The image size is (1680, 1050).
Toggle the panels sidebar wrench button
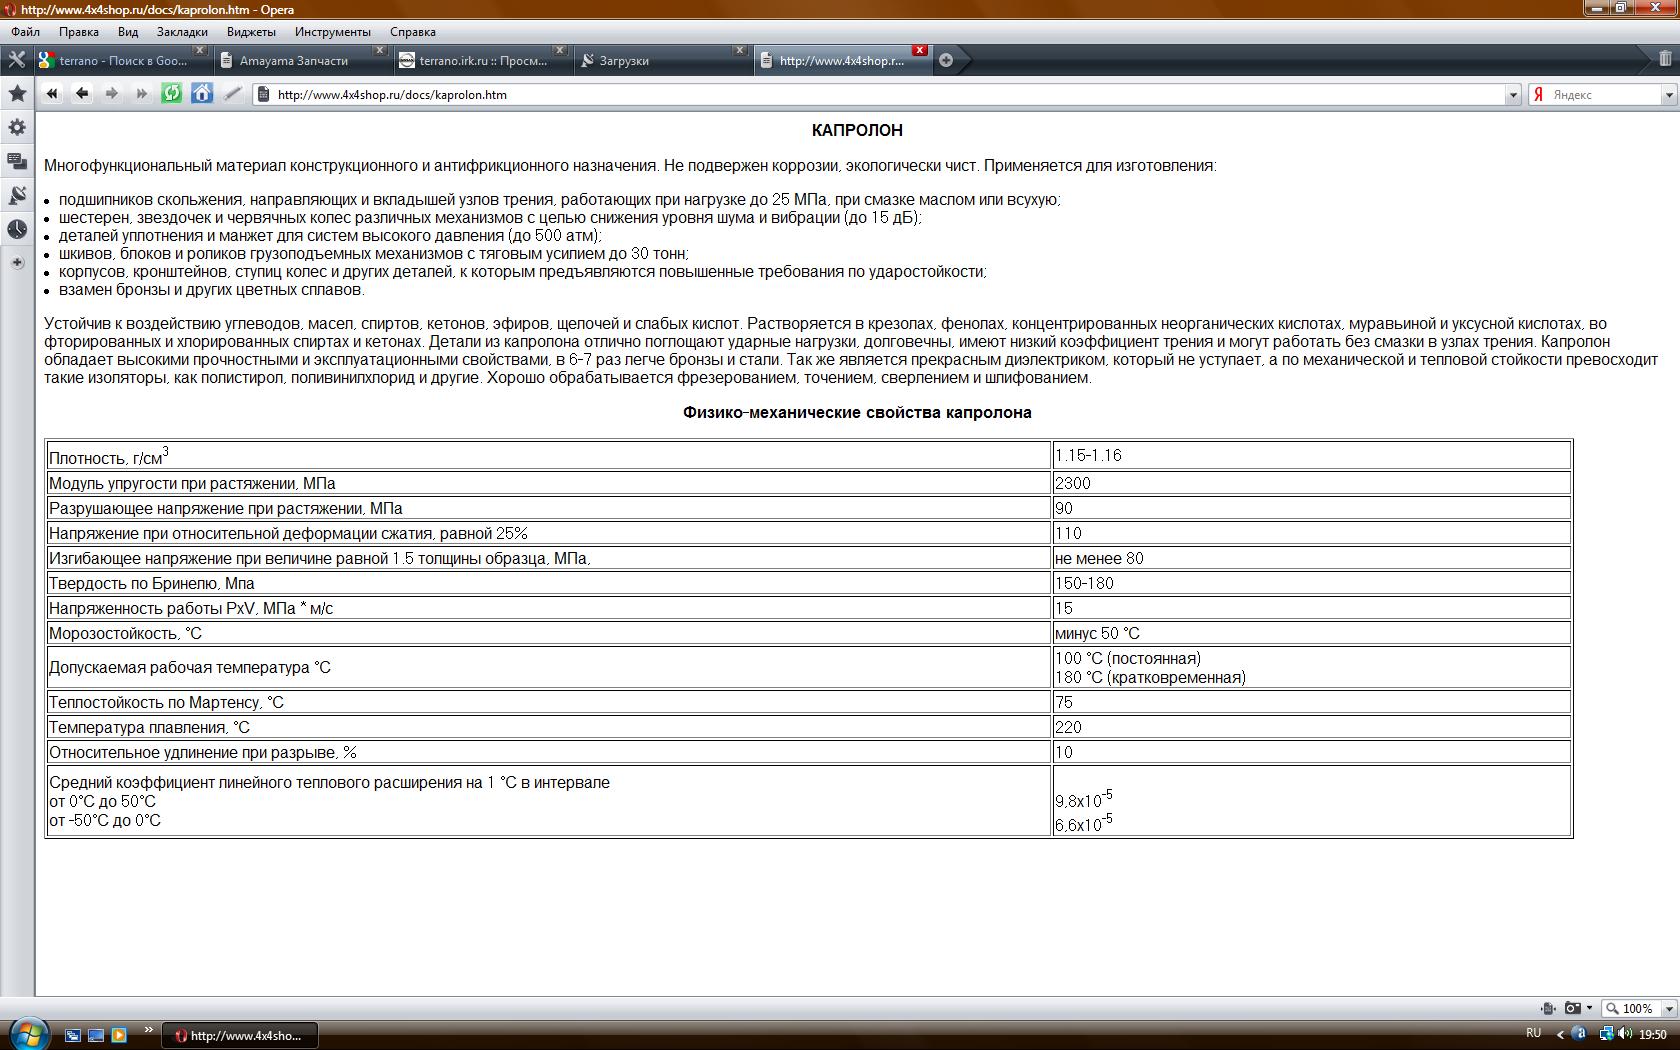(17, 60)
